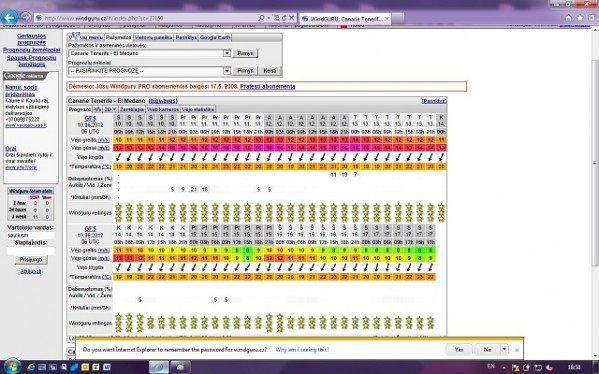Open the browser home icon
The width and height of the screenshot is (599, 374).
[568, 18]
